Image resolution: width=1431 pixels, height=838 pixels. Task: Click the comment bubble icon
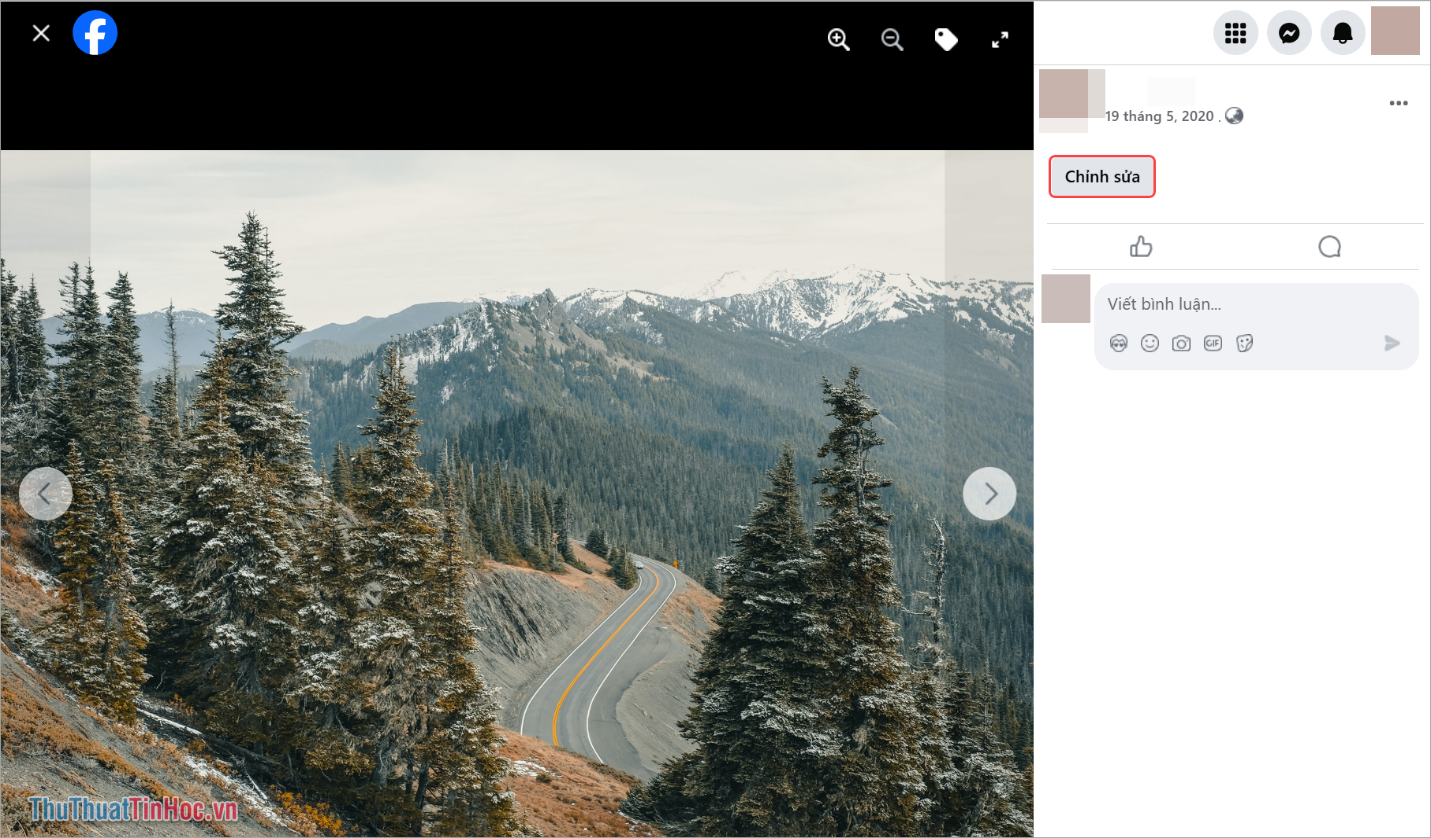pos(1329,247)
